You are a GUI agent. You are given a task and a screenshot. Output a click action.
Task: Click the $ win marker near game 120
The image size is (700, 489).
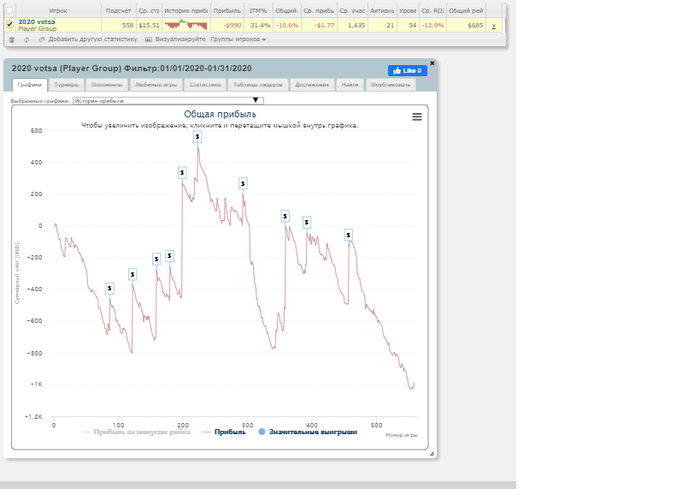pos(132,275)
